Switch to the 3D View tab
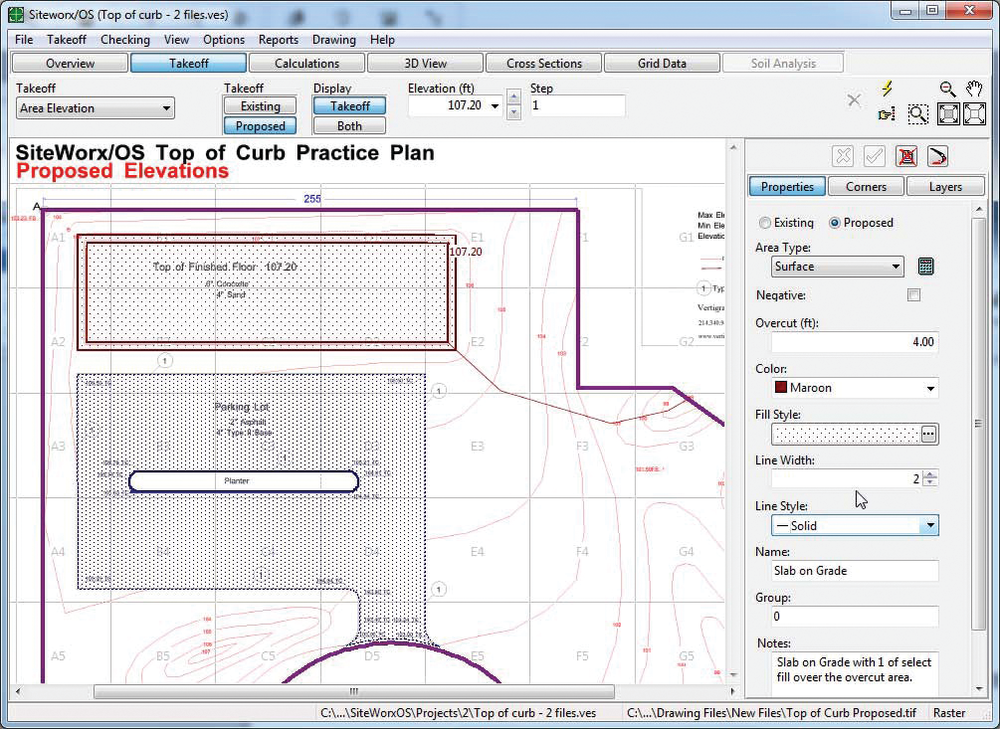This screenshot has height=729, width=1000. coord(425,63)
